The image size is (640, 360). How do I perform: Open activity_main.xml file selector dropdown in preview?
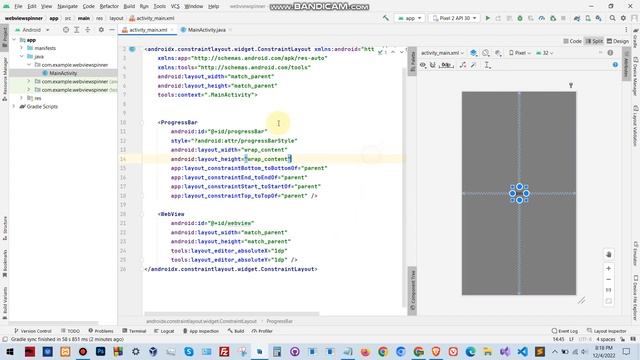[x=442, y=53]
